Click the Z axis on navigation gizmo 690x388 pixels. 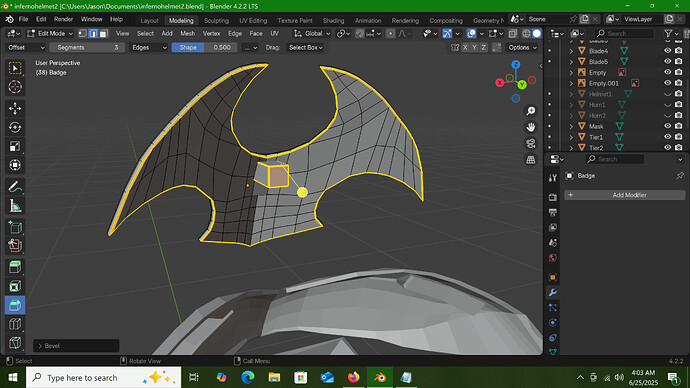tap(516, 65)
